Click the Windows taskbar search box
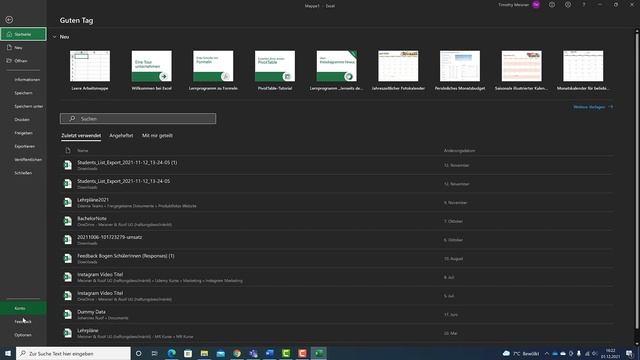640x360 pixels. click(73, 353)
